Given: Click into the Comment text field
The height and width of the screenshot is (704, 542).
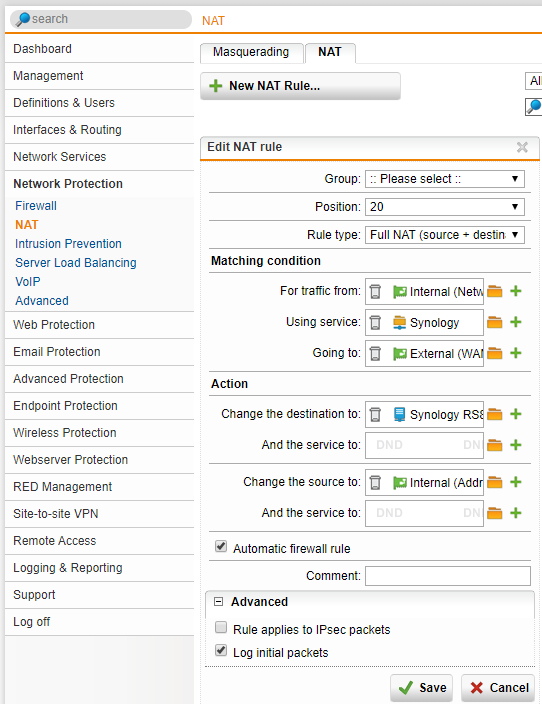Looking at the screenshot, I should click(448, 576).
